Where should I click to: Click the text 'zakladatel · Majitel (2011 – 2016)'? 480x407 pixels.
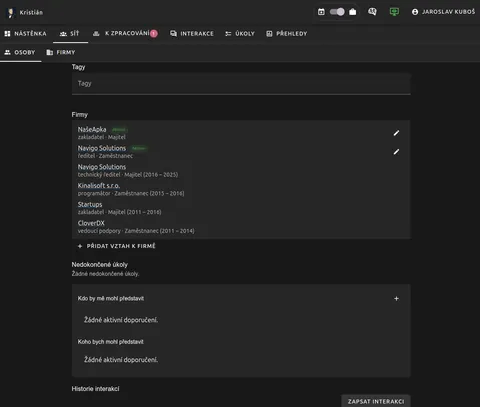click(119, 212)
